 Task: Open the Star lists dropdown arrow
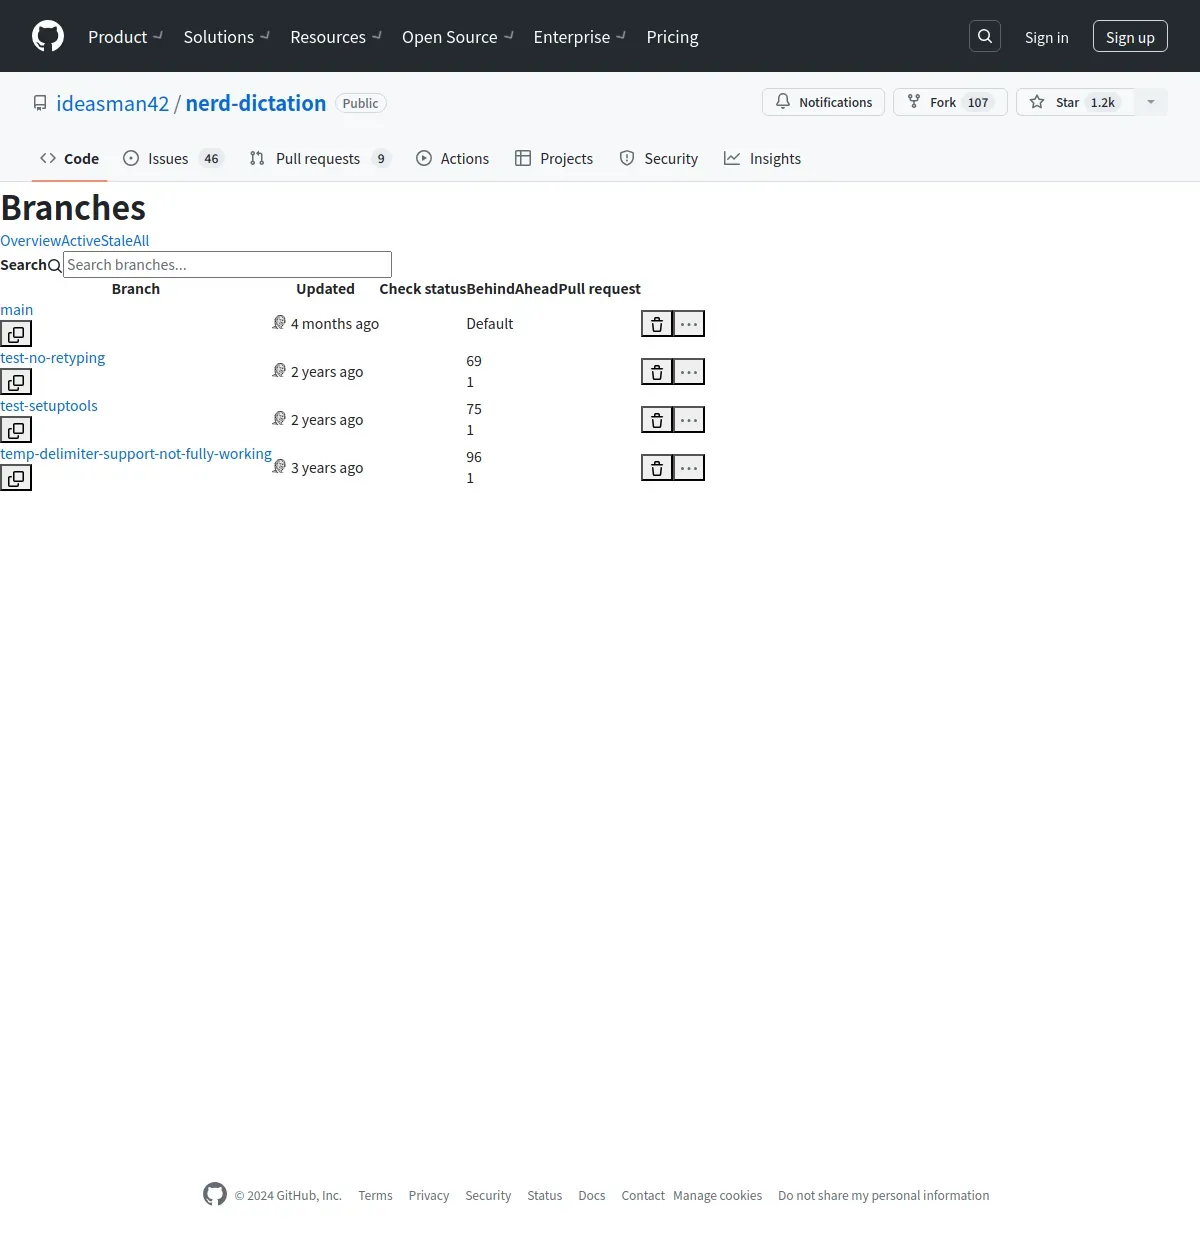point(1151,102)
